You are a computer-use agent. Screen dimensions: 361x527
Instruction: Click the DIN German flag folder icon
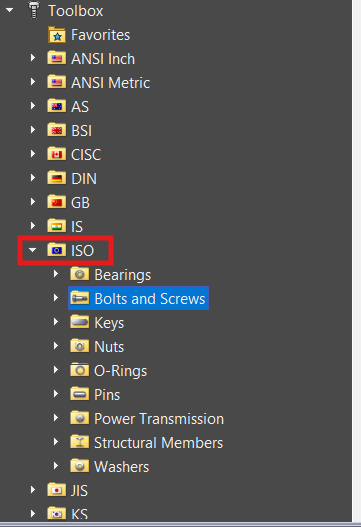tap(56, 178)
